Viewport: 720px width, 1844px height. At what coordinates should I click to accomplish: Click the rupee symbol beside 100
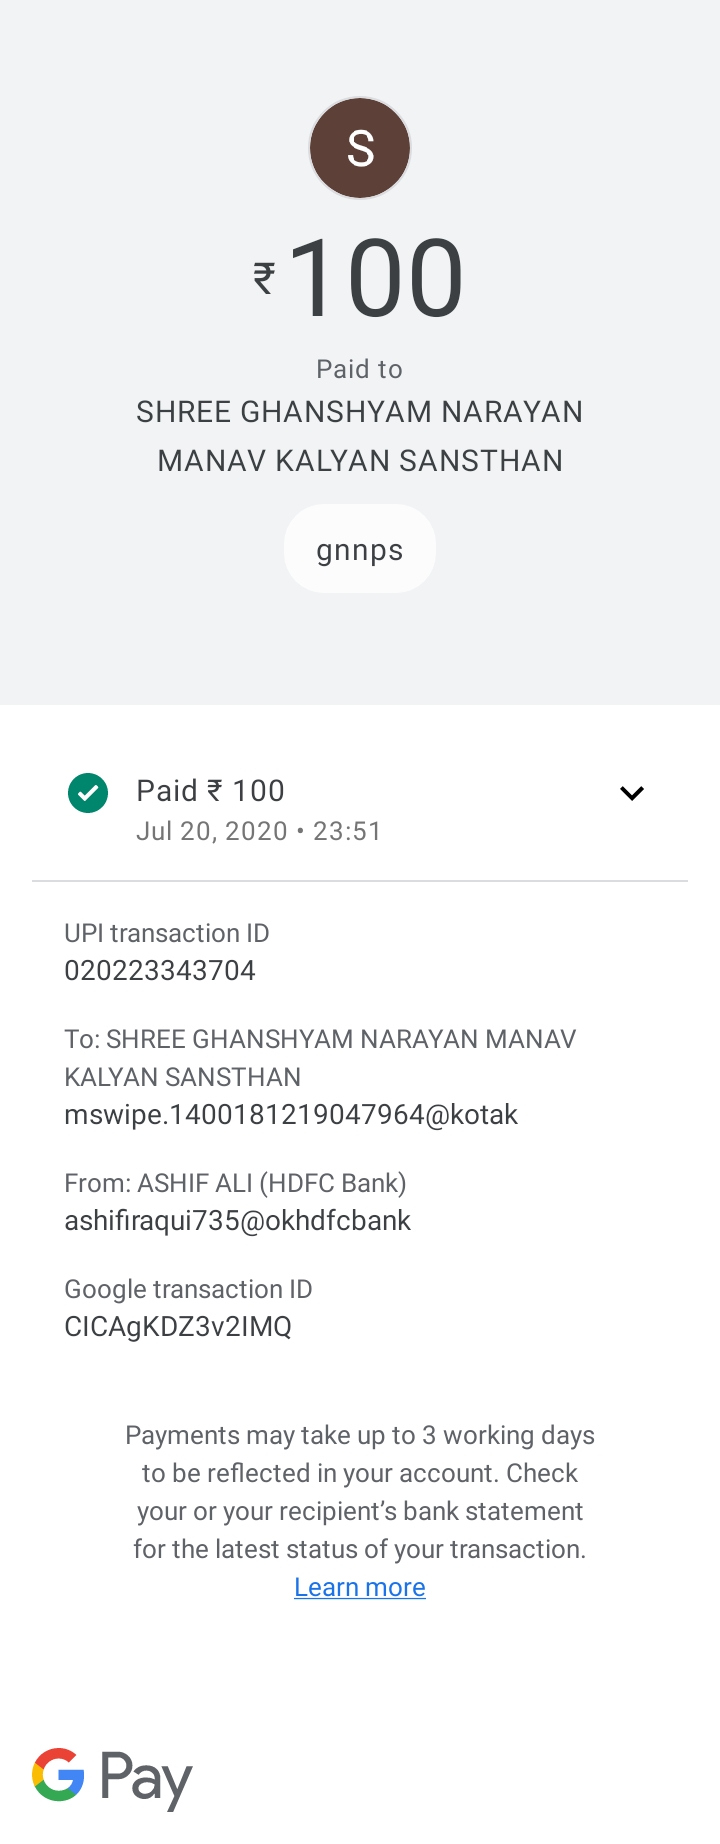[x=264, y=278]
